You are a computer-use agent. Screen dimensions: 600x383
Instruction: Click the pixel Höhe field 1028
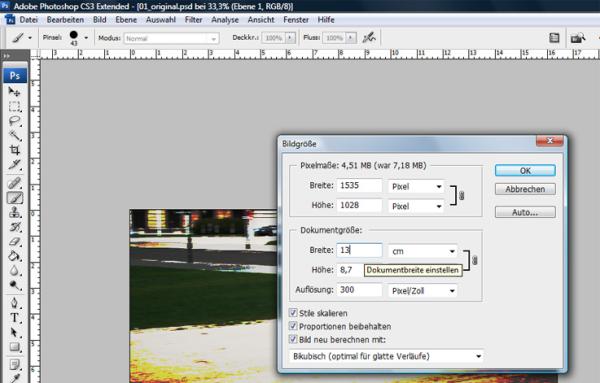click(359, 205)
